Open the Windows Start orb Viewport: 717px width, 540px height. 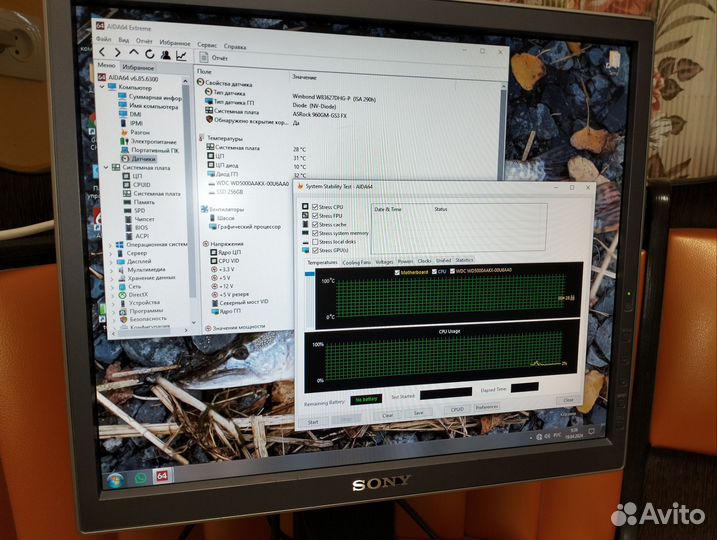click(x=116, y=480)
